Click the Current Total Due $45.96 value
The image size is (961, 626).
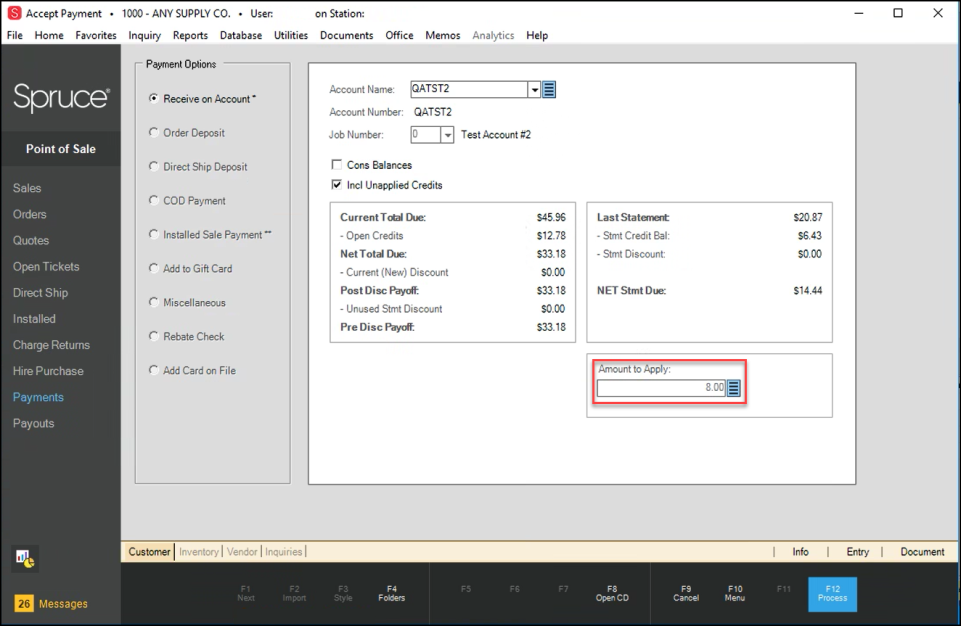551,217
